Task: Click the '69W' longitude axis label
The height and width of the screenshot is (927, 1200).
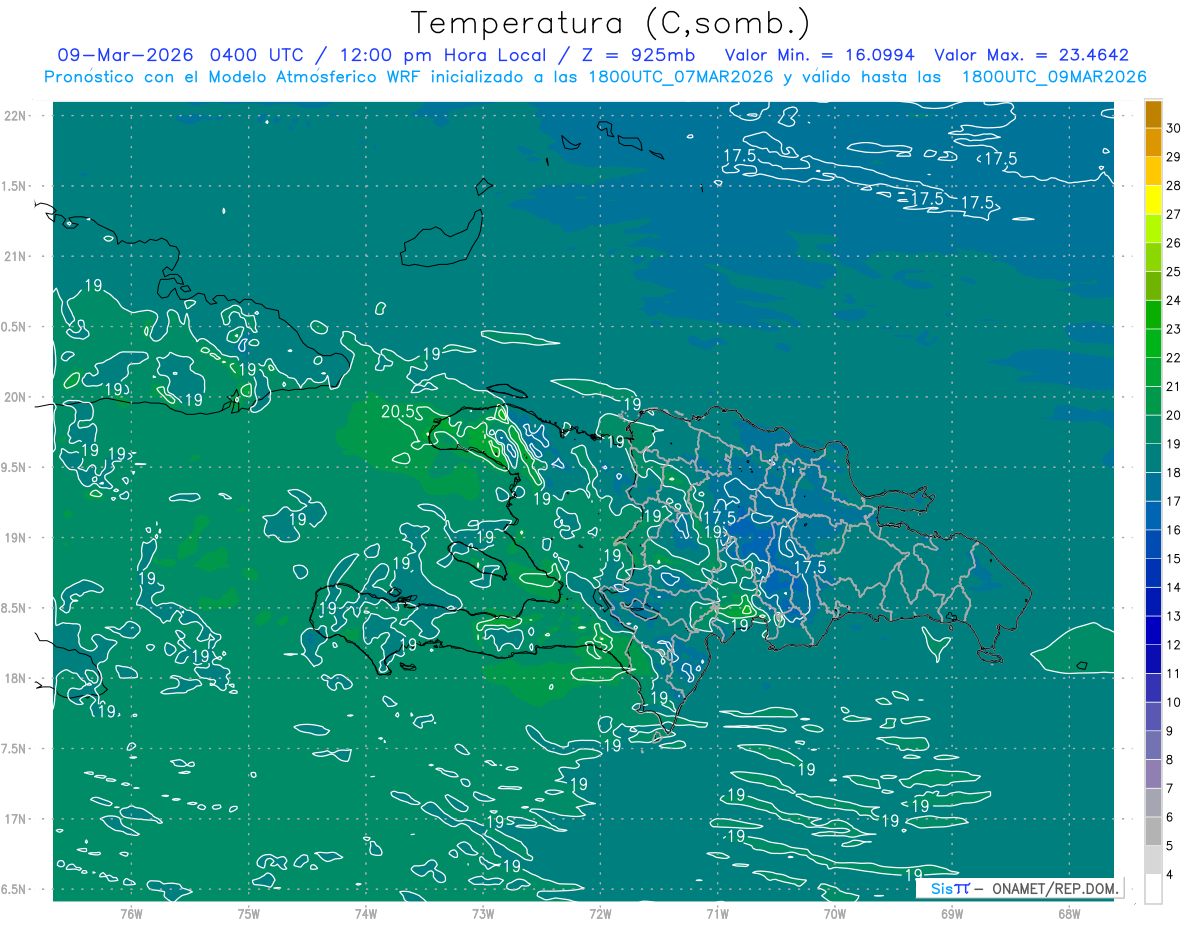Action: [951, 914]
